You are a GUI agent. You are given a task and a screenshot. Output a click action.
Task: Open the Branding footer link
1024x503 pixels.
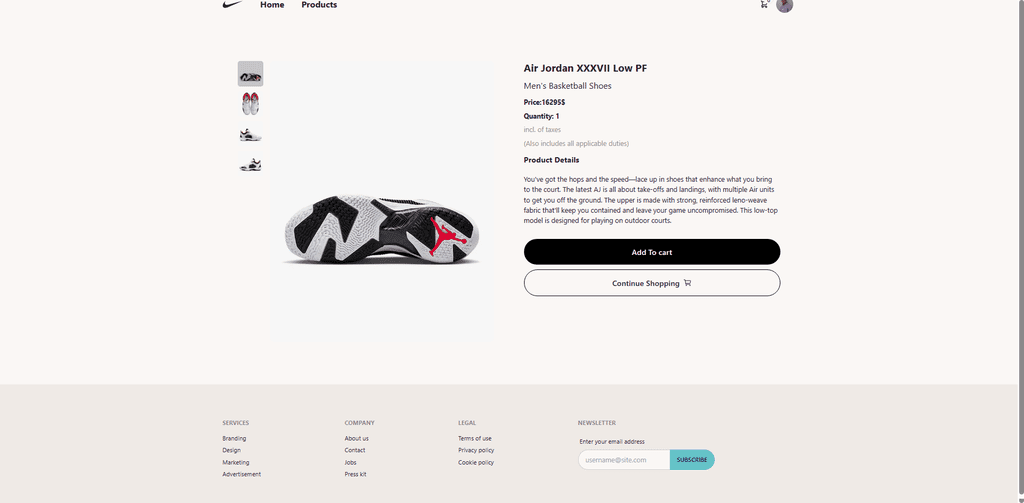(234, 438)
